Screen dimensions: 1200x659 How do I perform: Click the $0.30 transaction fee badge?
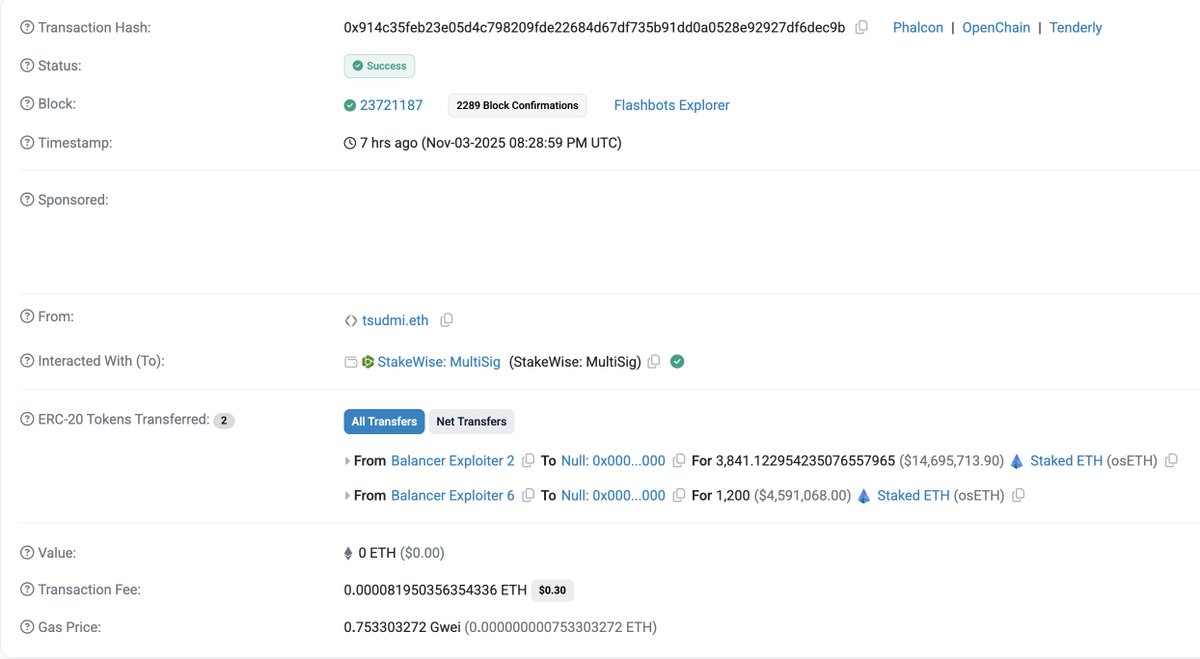(552, 590)
